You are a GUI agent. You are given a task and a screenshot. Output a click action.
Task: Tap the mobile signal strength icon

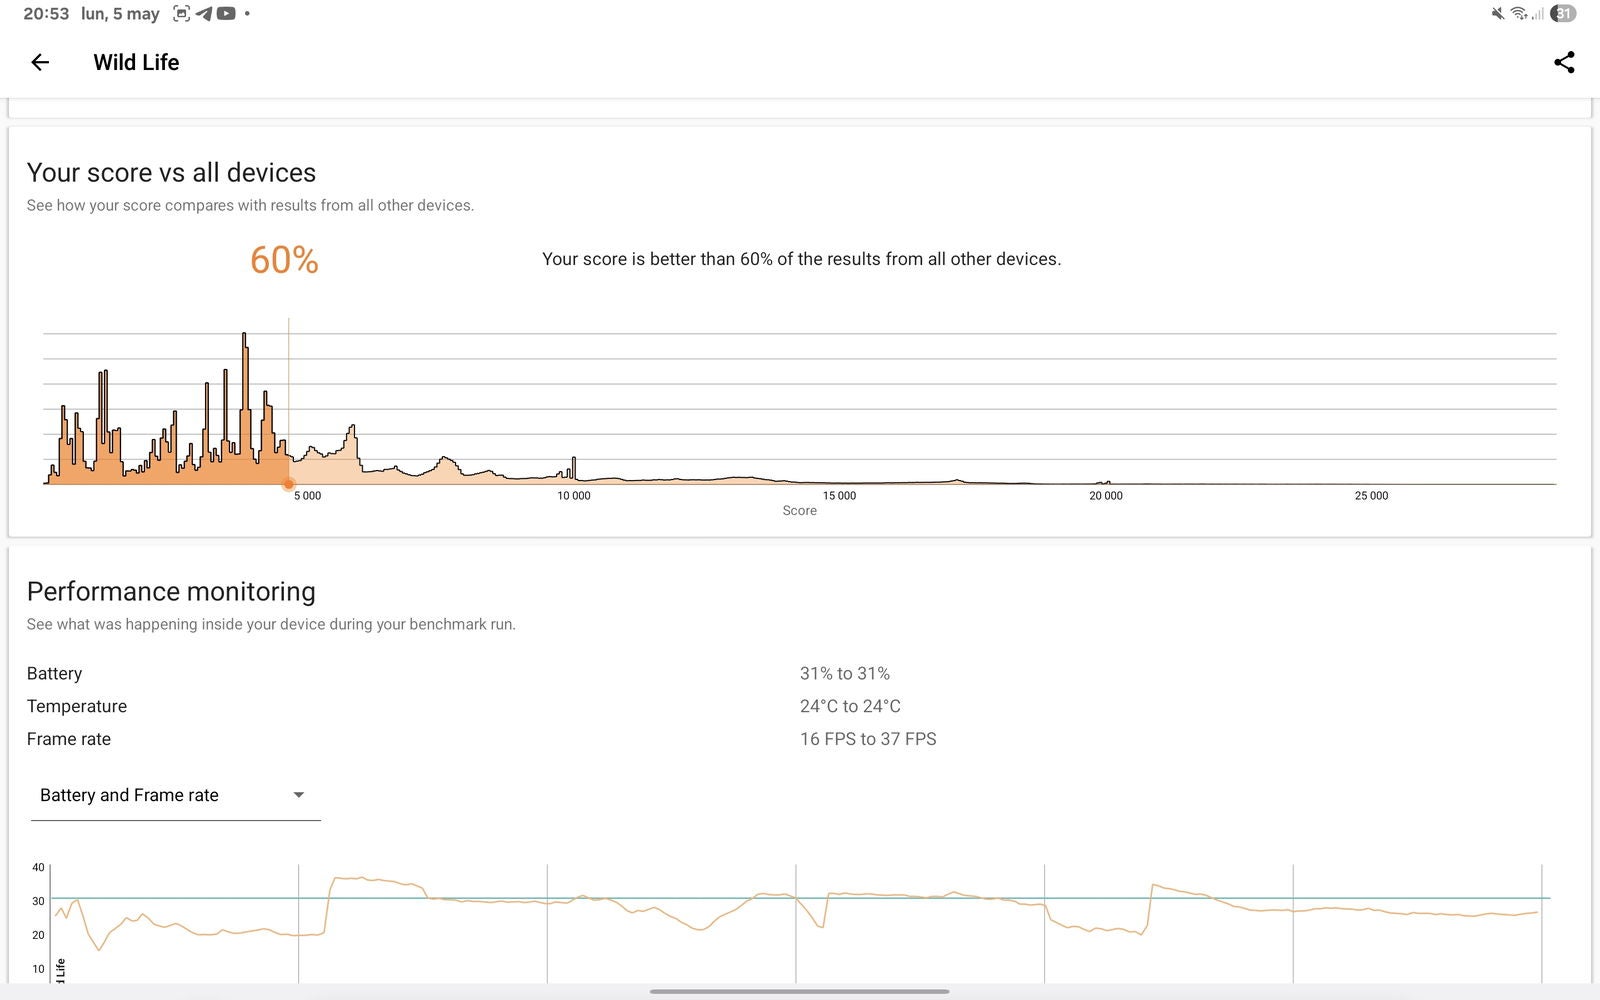(x=1538, y=14)
